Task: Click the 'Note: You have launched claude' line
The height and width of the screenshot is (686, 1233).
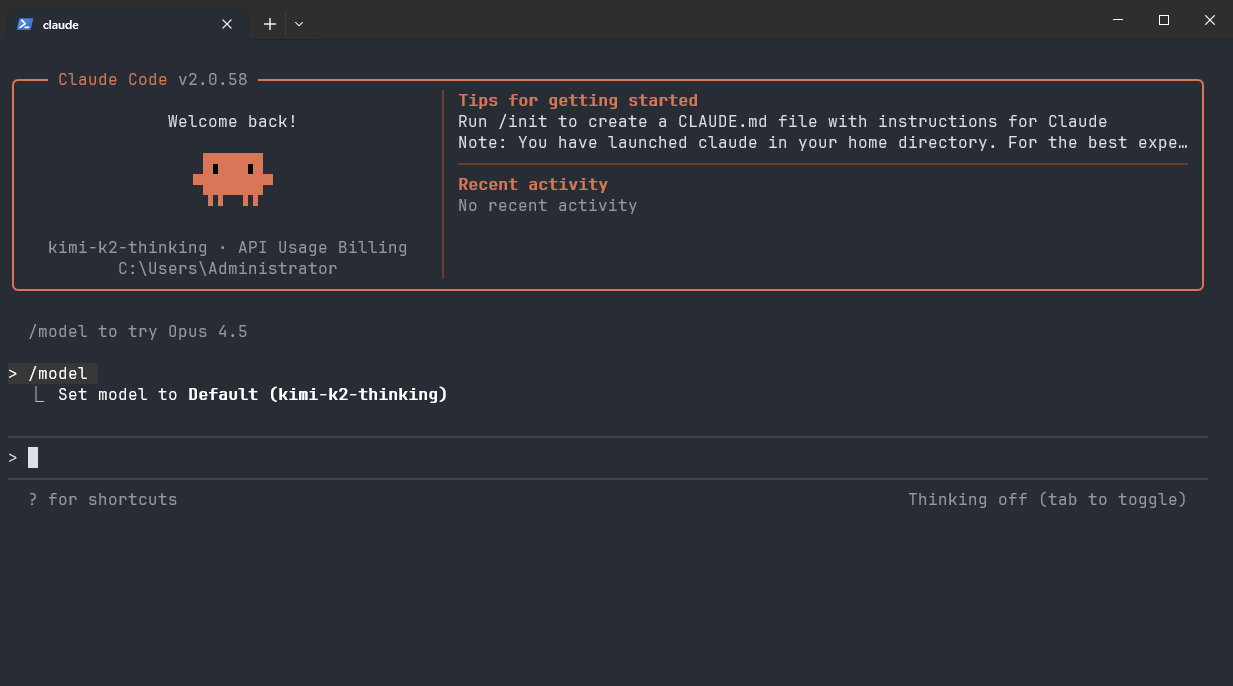Action: (x=823, y=142)
